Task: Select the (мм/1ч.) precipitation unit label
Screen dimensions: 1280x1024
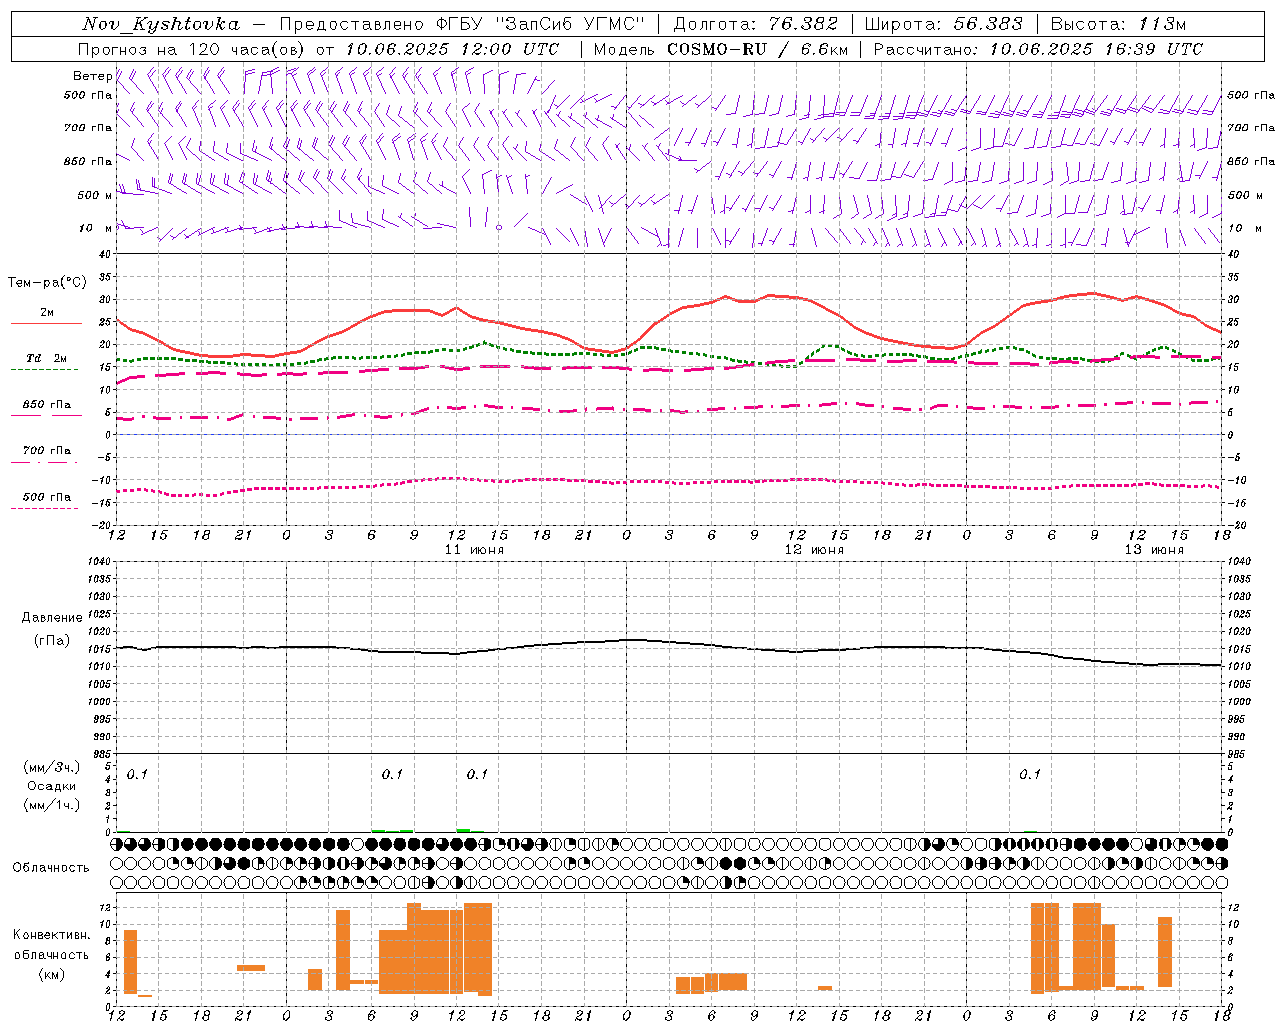Action: (52, 805)
